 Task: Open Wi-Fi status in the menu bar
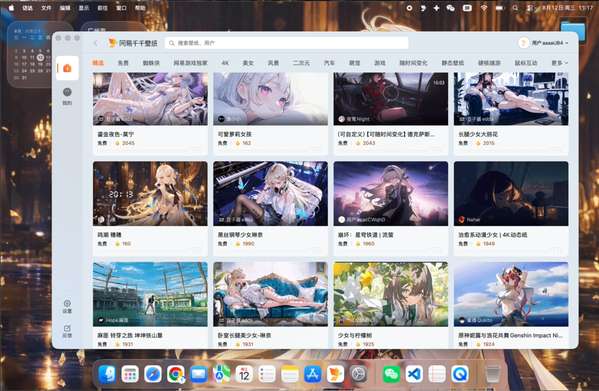click(x=484, y=8)
